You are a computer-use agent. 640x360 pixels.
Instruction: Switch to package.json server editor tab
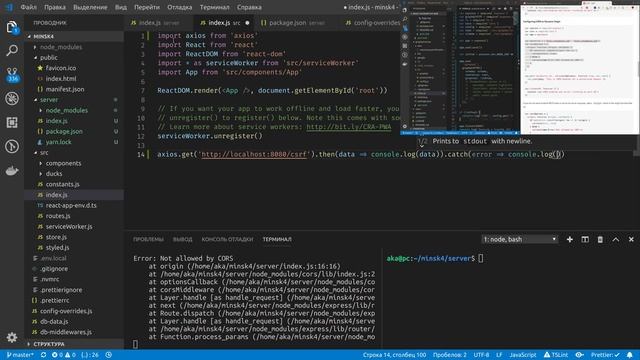(x=293, y=23)
